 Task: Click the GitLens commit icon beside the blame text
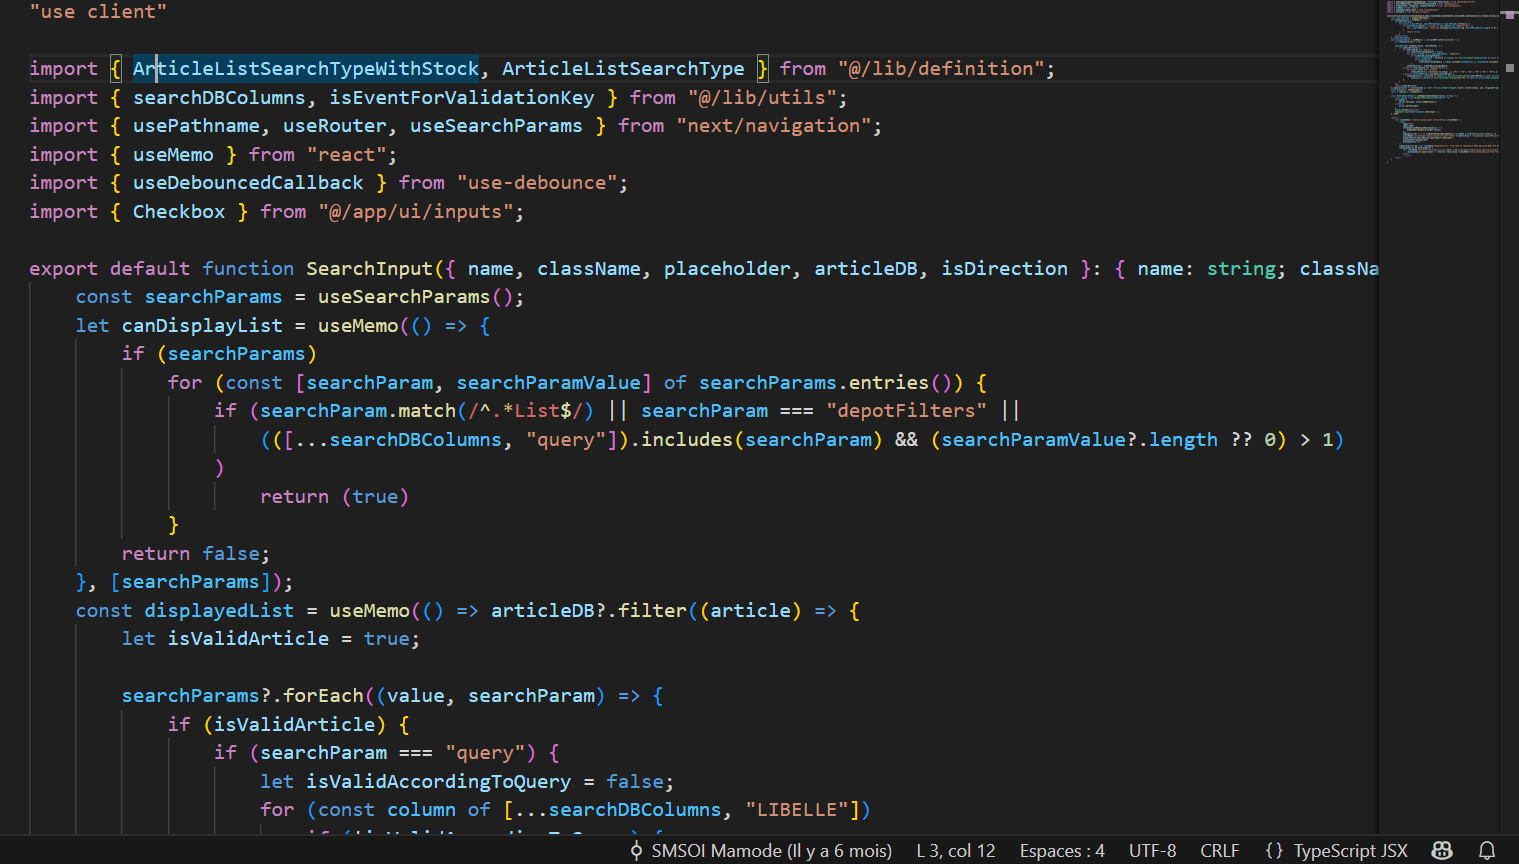tap(636, 851)
